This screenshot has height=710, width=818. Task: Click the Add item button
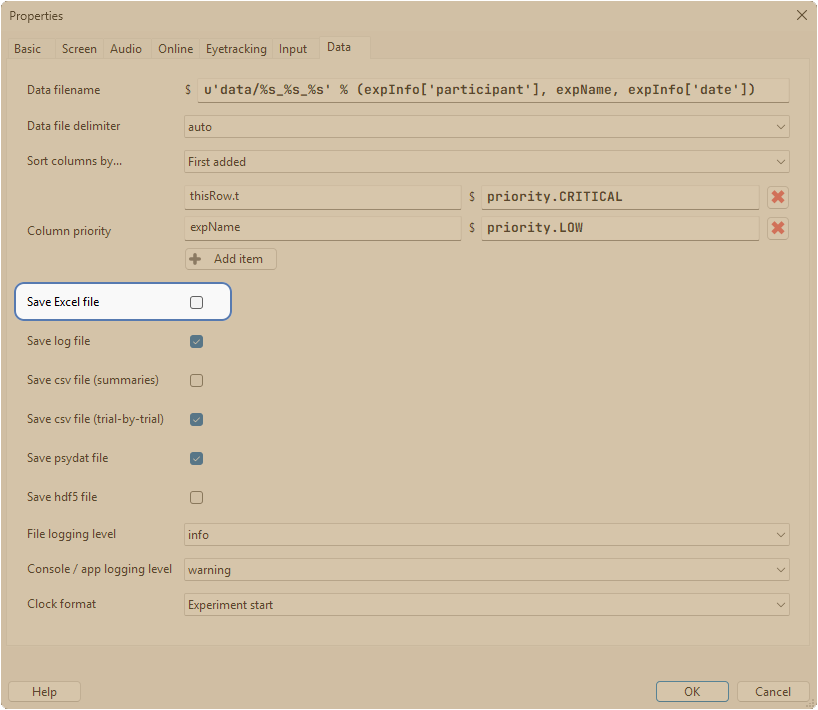pyautogui.click(x=231, y=259)
